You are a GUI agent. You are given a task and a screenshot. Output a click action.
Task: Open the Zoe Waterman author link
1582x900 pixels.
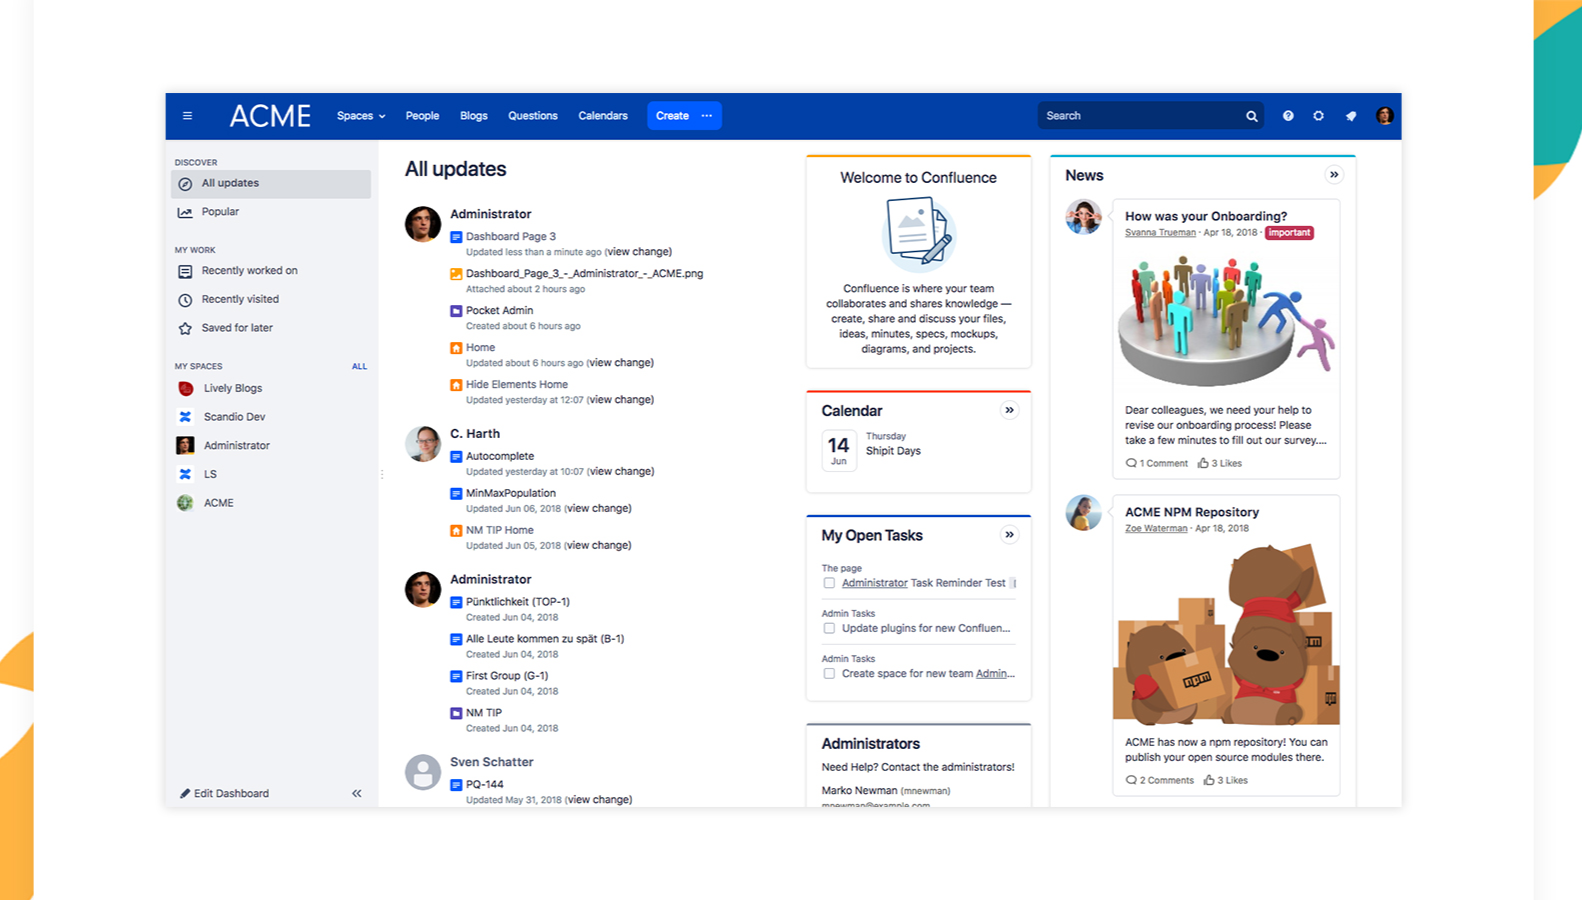(x=1156, y=529)
